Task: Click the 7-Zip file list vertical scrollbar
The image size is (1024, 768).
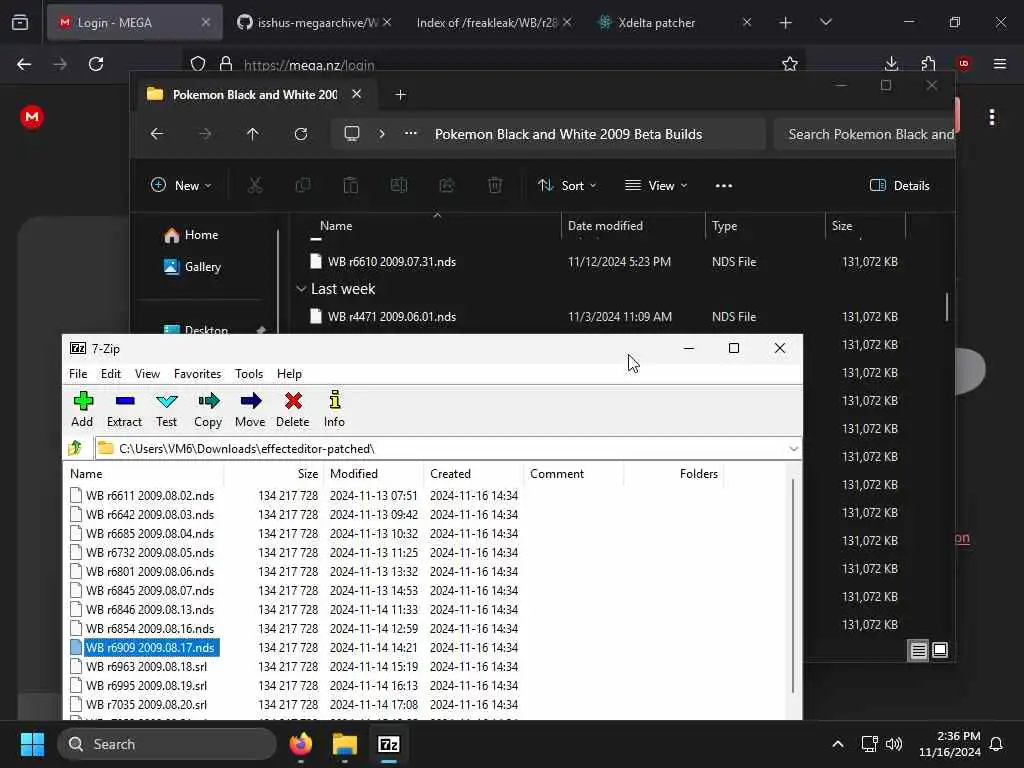Action: (793, 586)
